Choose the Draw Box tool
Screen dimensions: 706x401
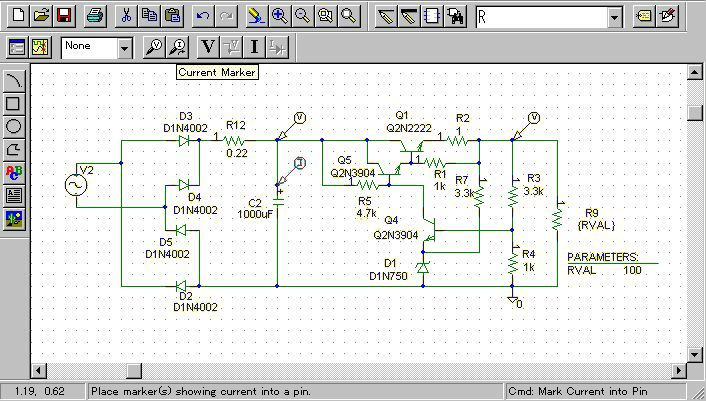14,103
